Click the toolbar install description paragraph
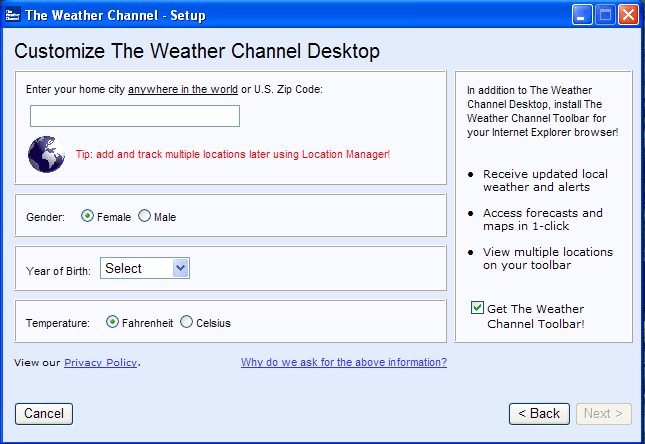The height and width of the screenshot is (444, 645). tap(543, 111)
